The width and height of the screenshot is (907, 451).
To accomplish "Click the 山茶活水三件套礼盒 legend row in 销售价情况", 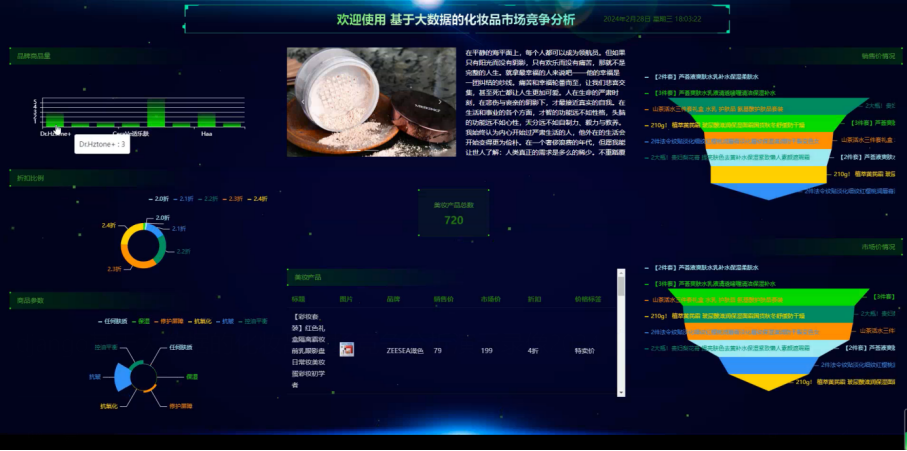I will coord(714,109).
